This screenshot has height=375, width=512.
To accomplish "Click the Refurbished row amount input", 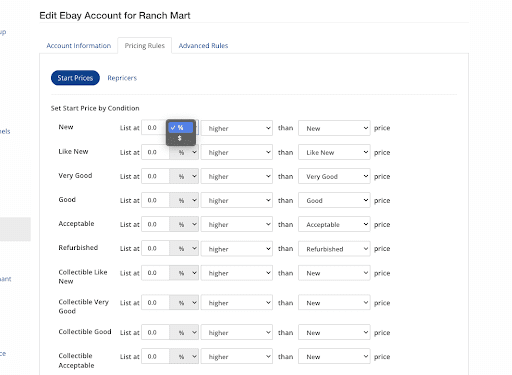I will 155,249.
